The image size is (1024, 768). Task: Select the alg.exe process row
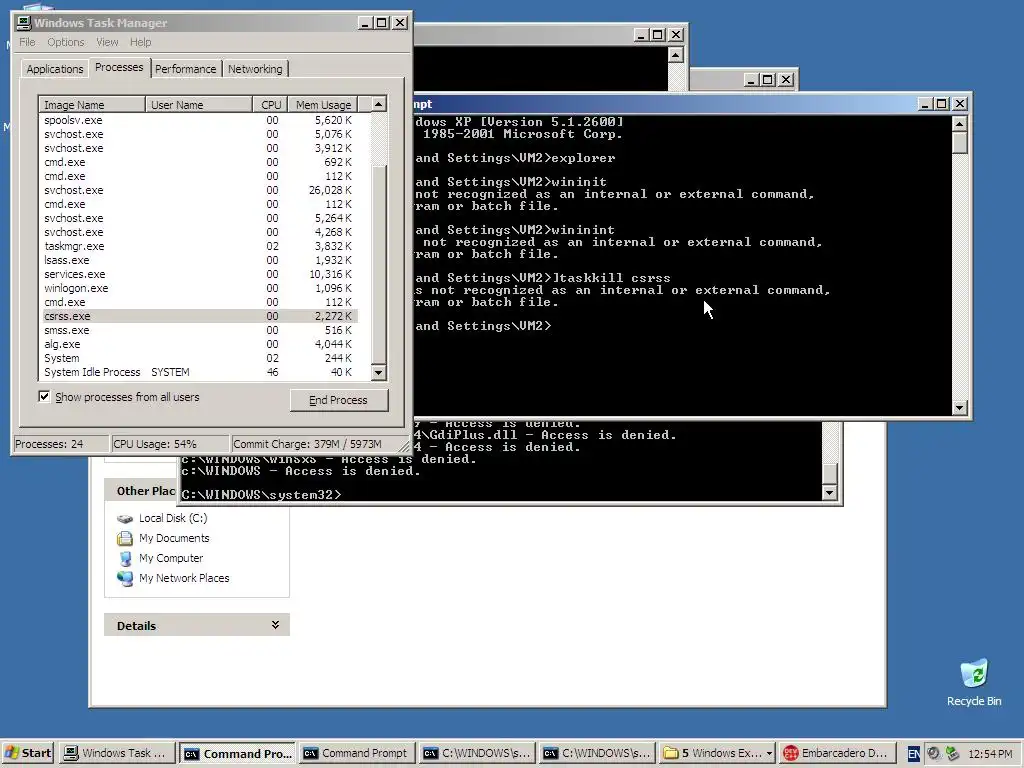(199, 344)
